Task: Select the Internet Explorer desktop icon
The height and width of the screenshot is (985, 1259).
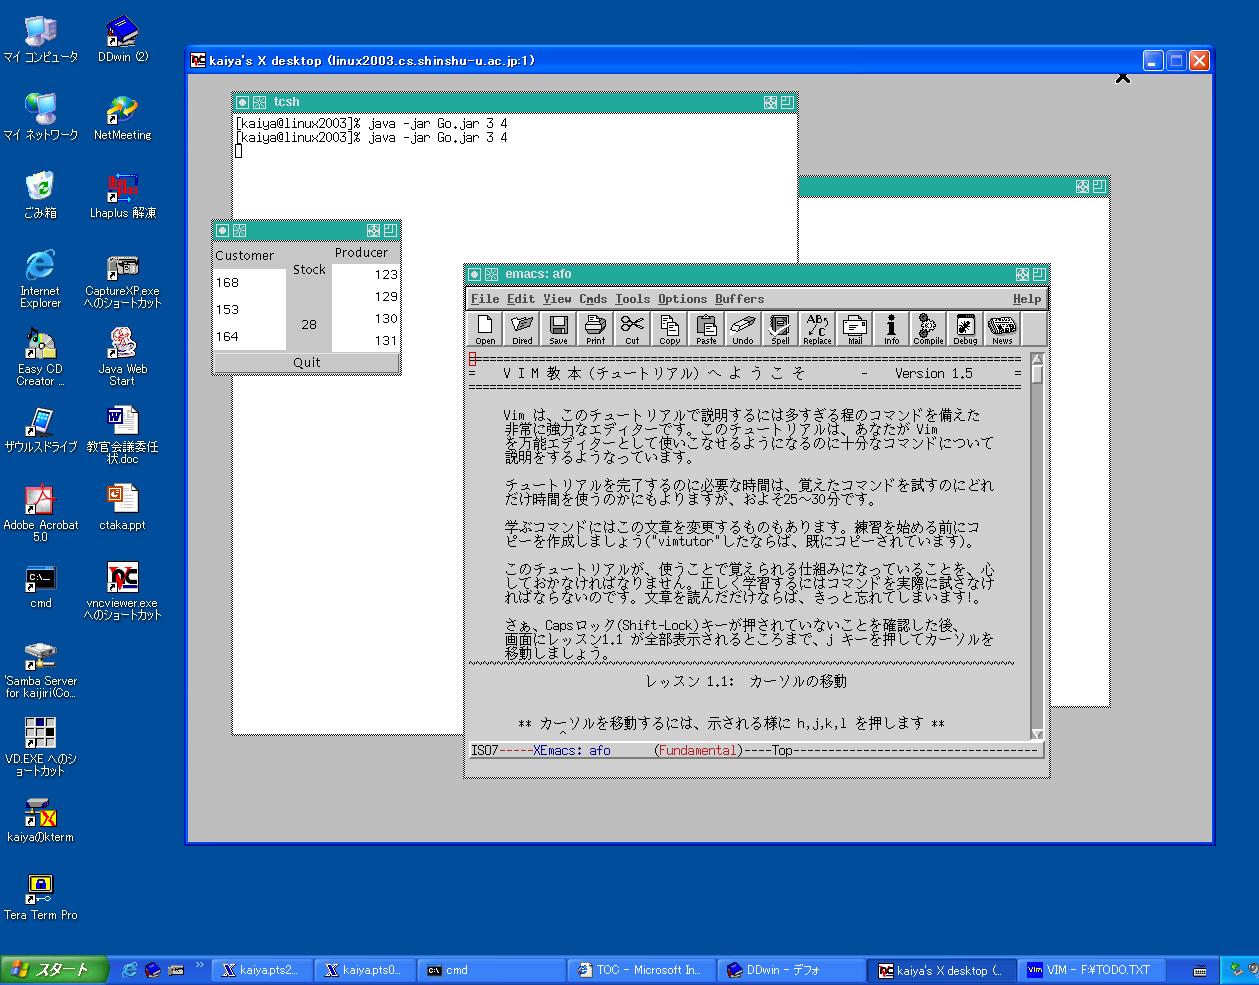Action: pyautogui.click(x=40, y=279)
